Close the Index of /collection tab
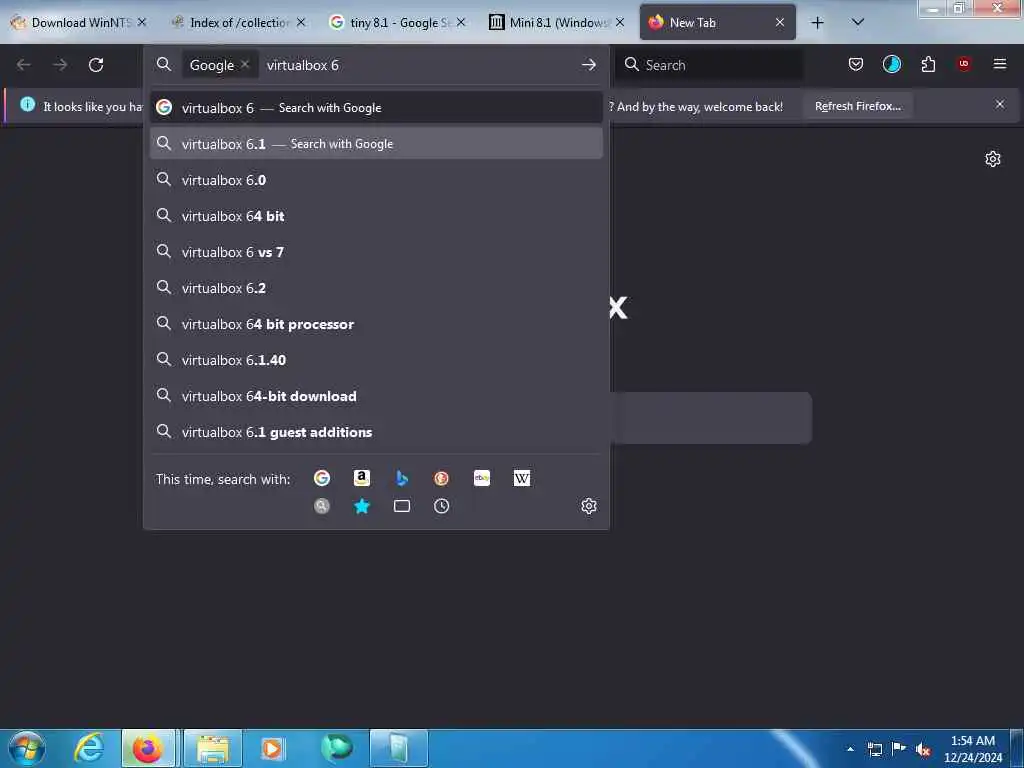 300,22
